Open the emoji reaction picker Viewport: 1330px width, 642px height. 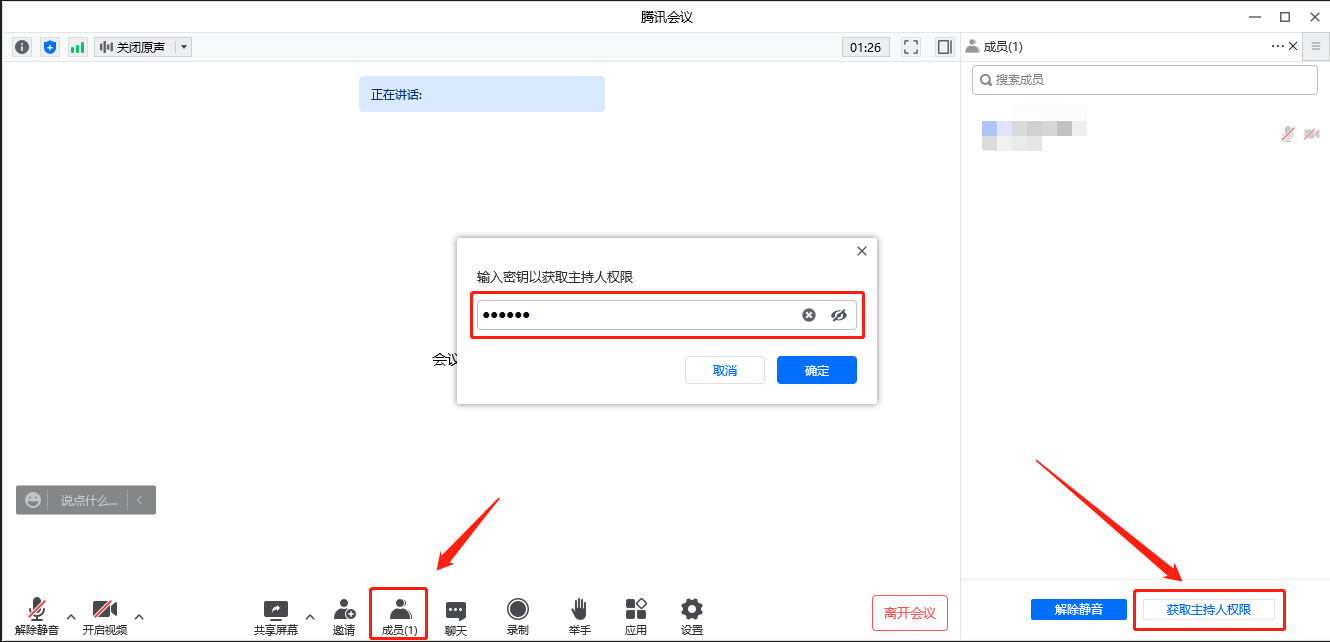point(33,500)
